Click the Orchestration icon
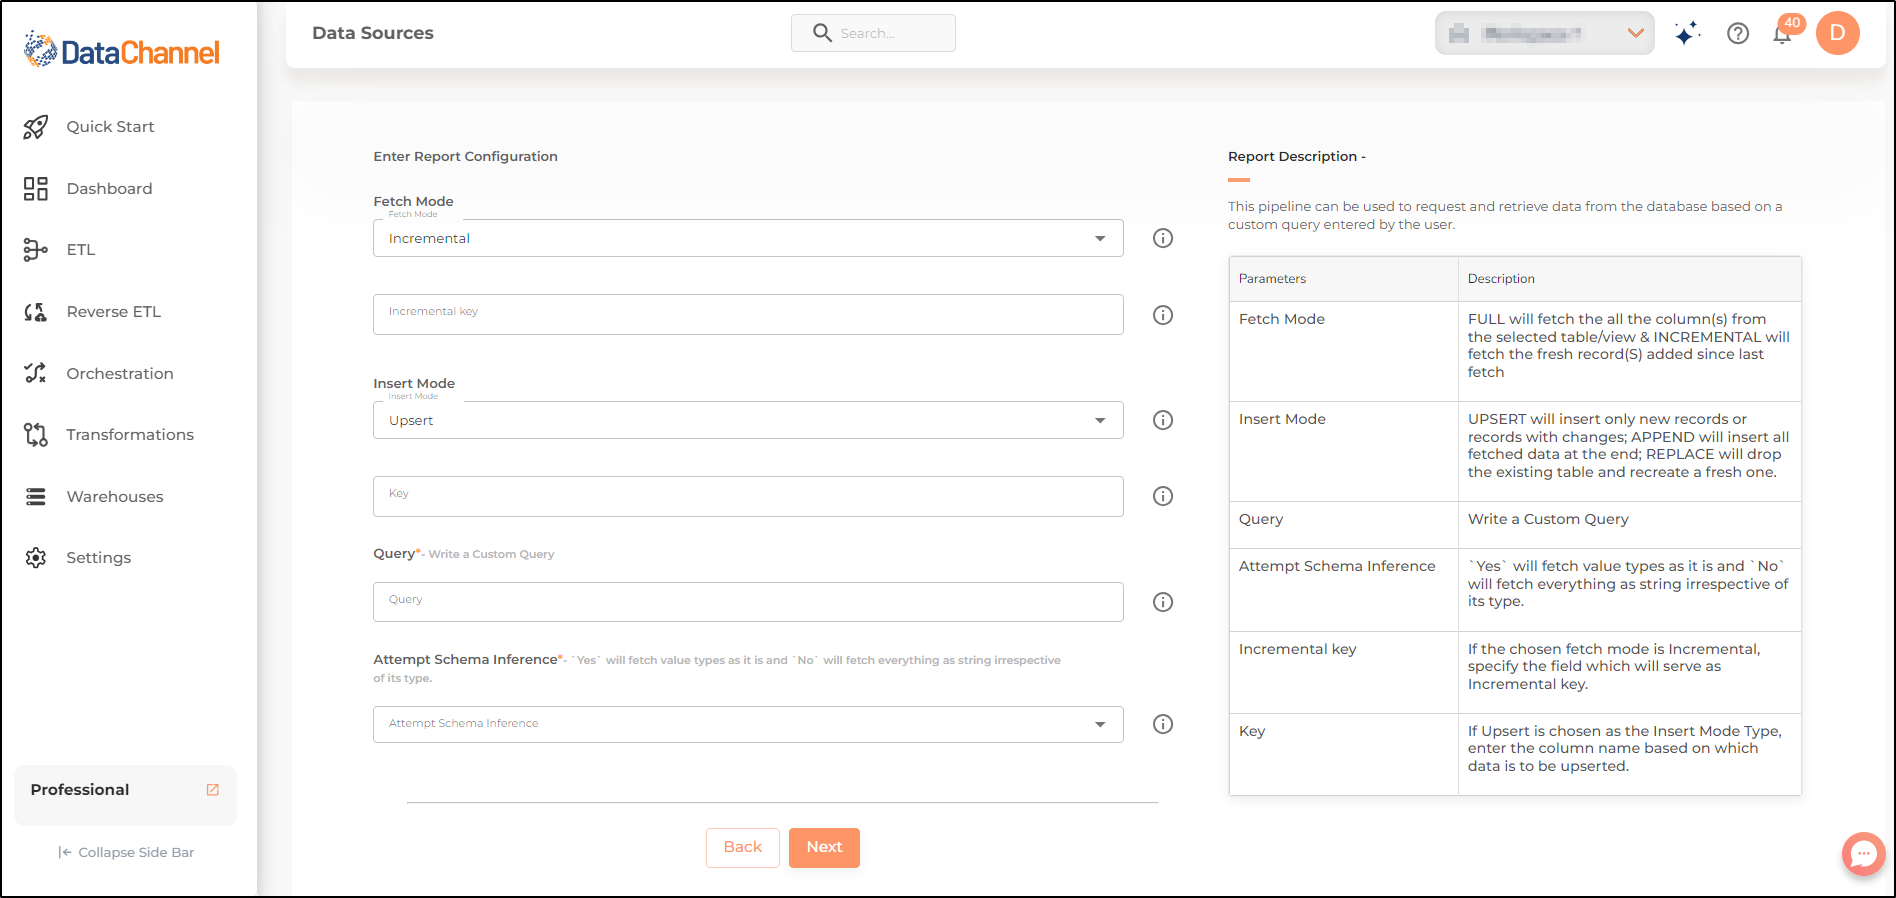1896x898 pixels. pos(36,373)
